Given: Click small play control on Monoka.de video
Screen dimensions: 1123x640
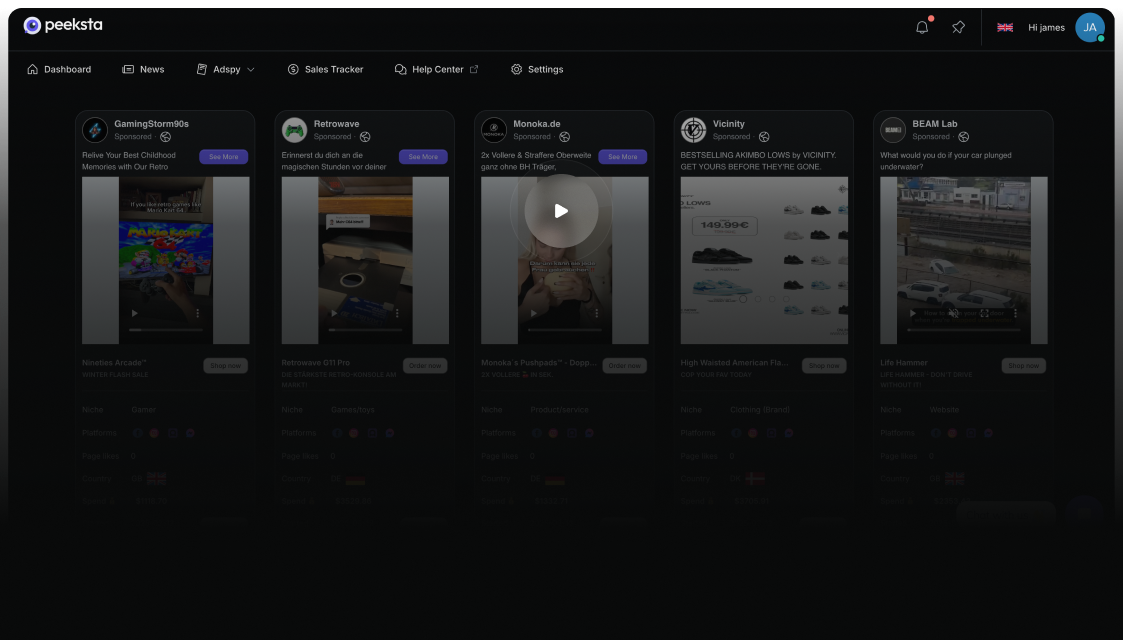Looking at the screenshot, I should pos(534,314).
